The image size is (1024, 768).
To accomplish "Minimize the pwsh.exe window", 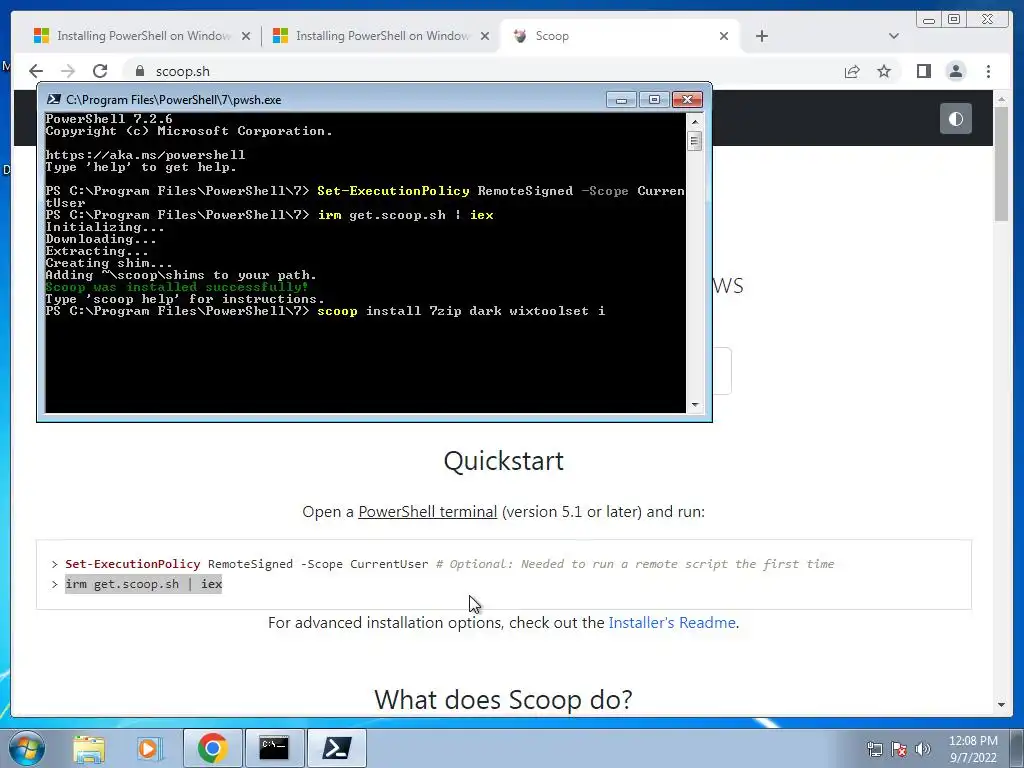I will (621, 99).
